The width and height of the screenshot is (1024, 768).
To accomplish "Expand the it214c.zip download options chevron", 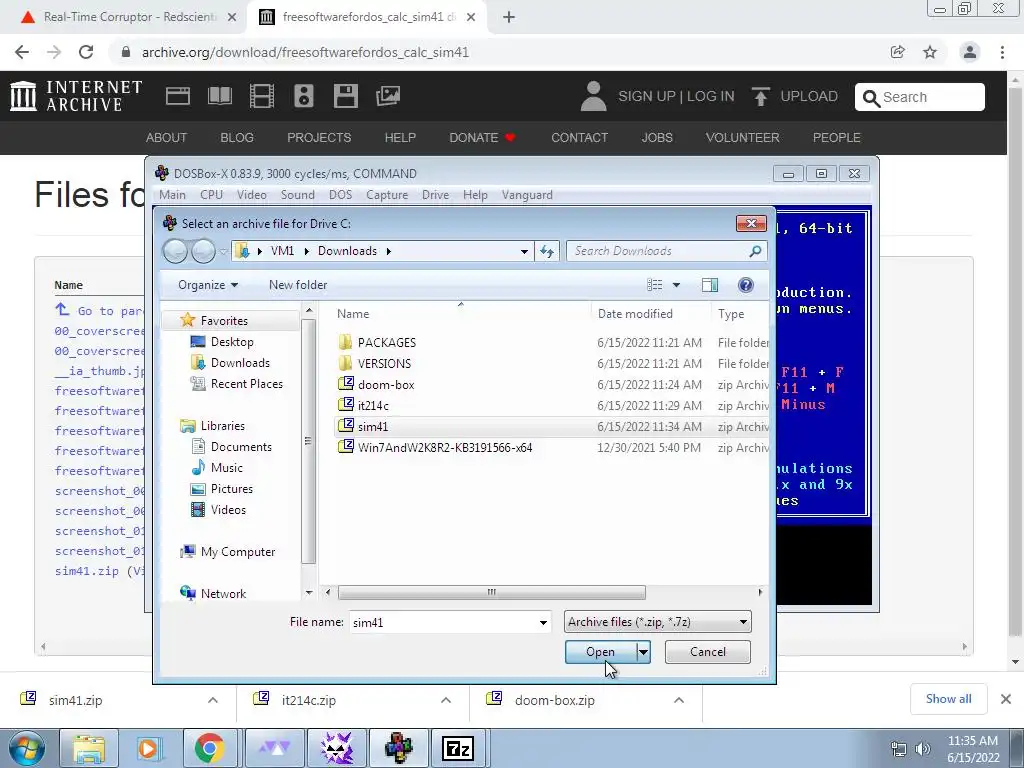I will [x=446, y=700].
